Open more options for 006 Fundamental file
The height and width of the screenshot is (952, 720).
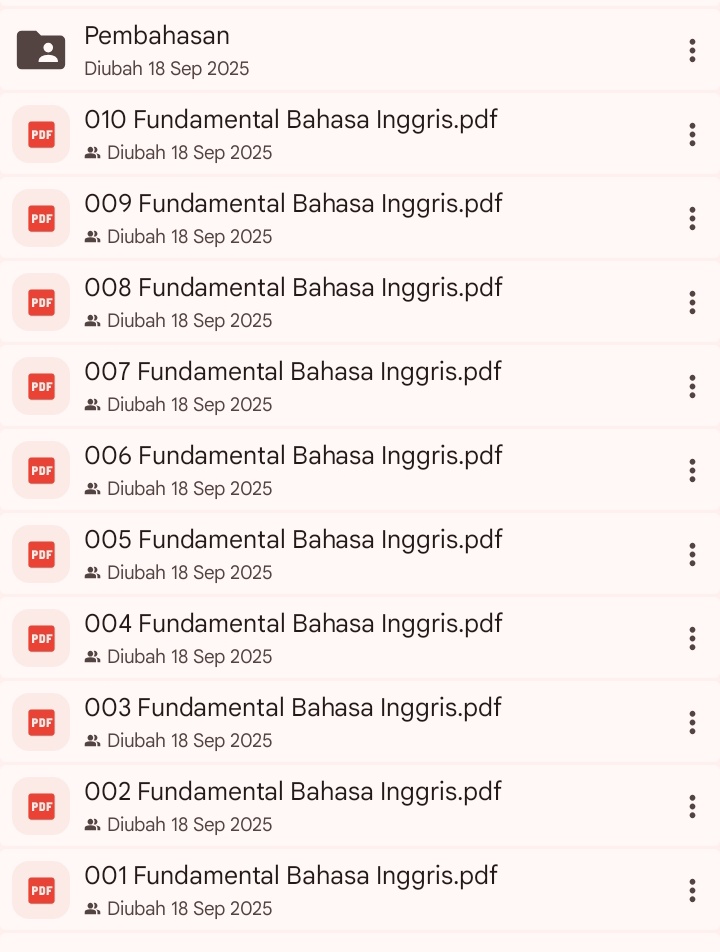(692, 471)
